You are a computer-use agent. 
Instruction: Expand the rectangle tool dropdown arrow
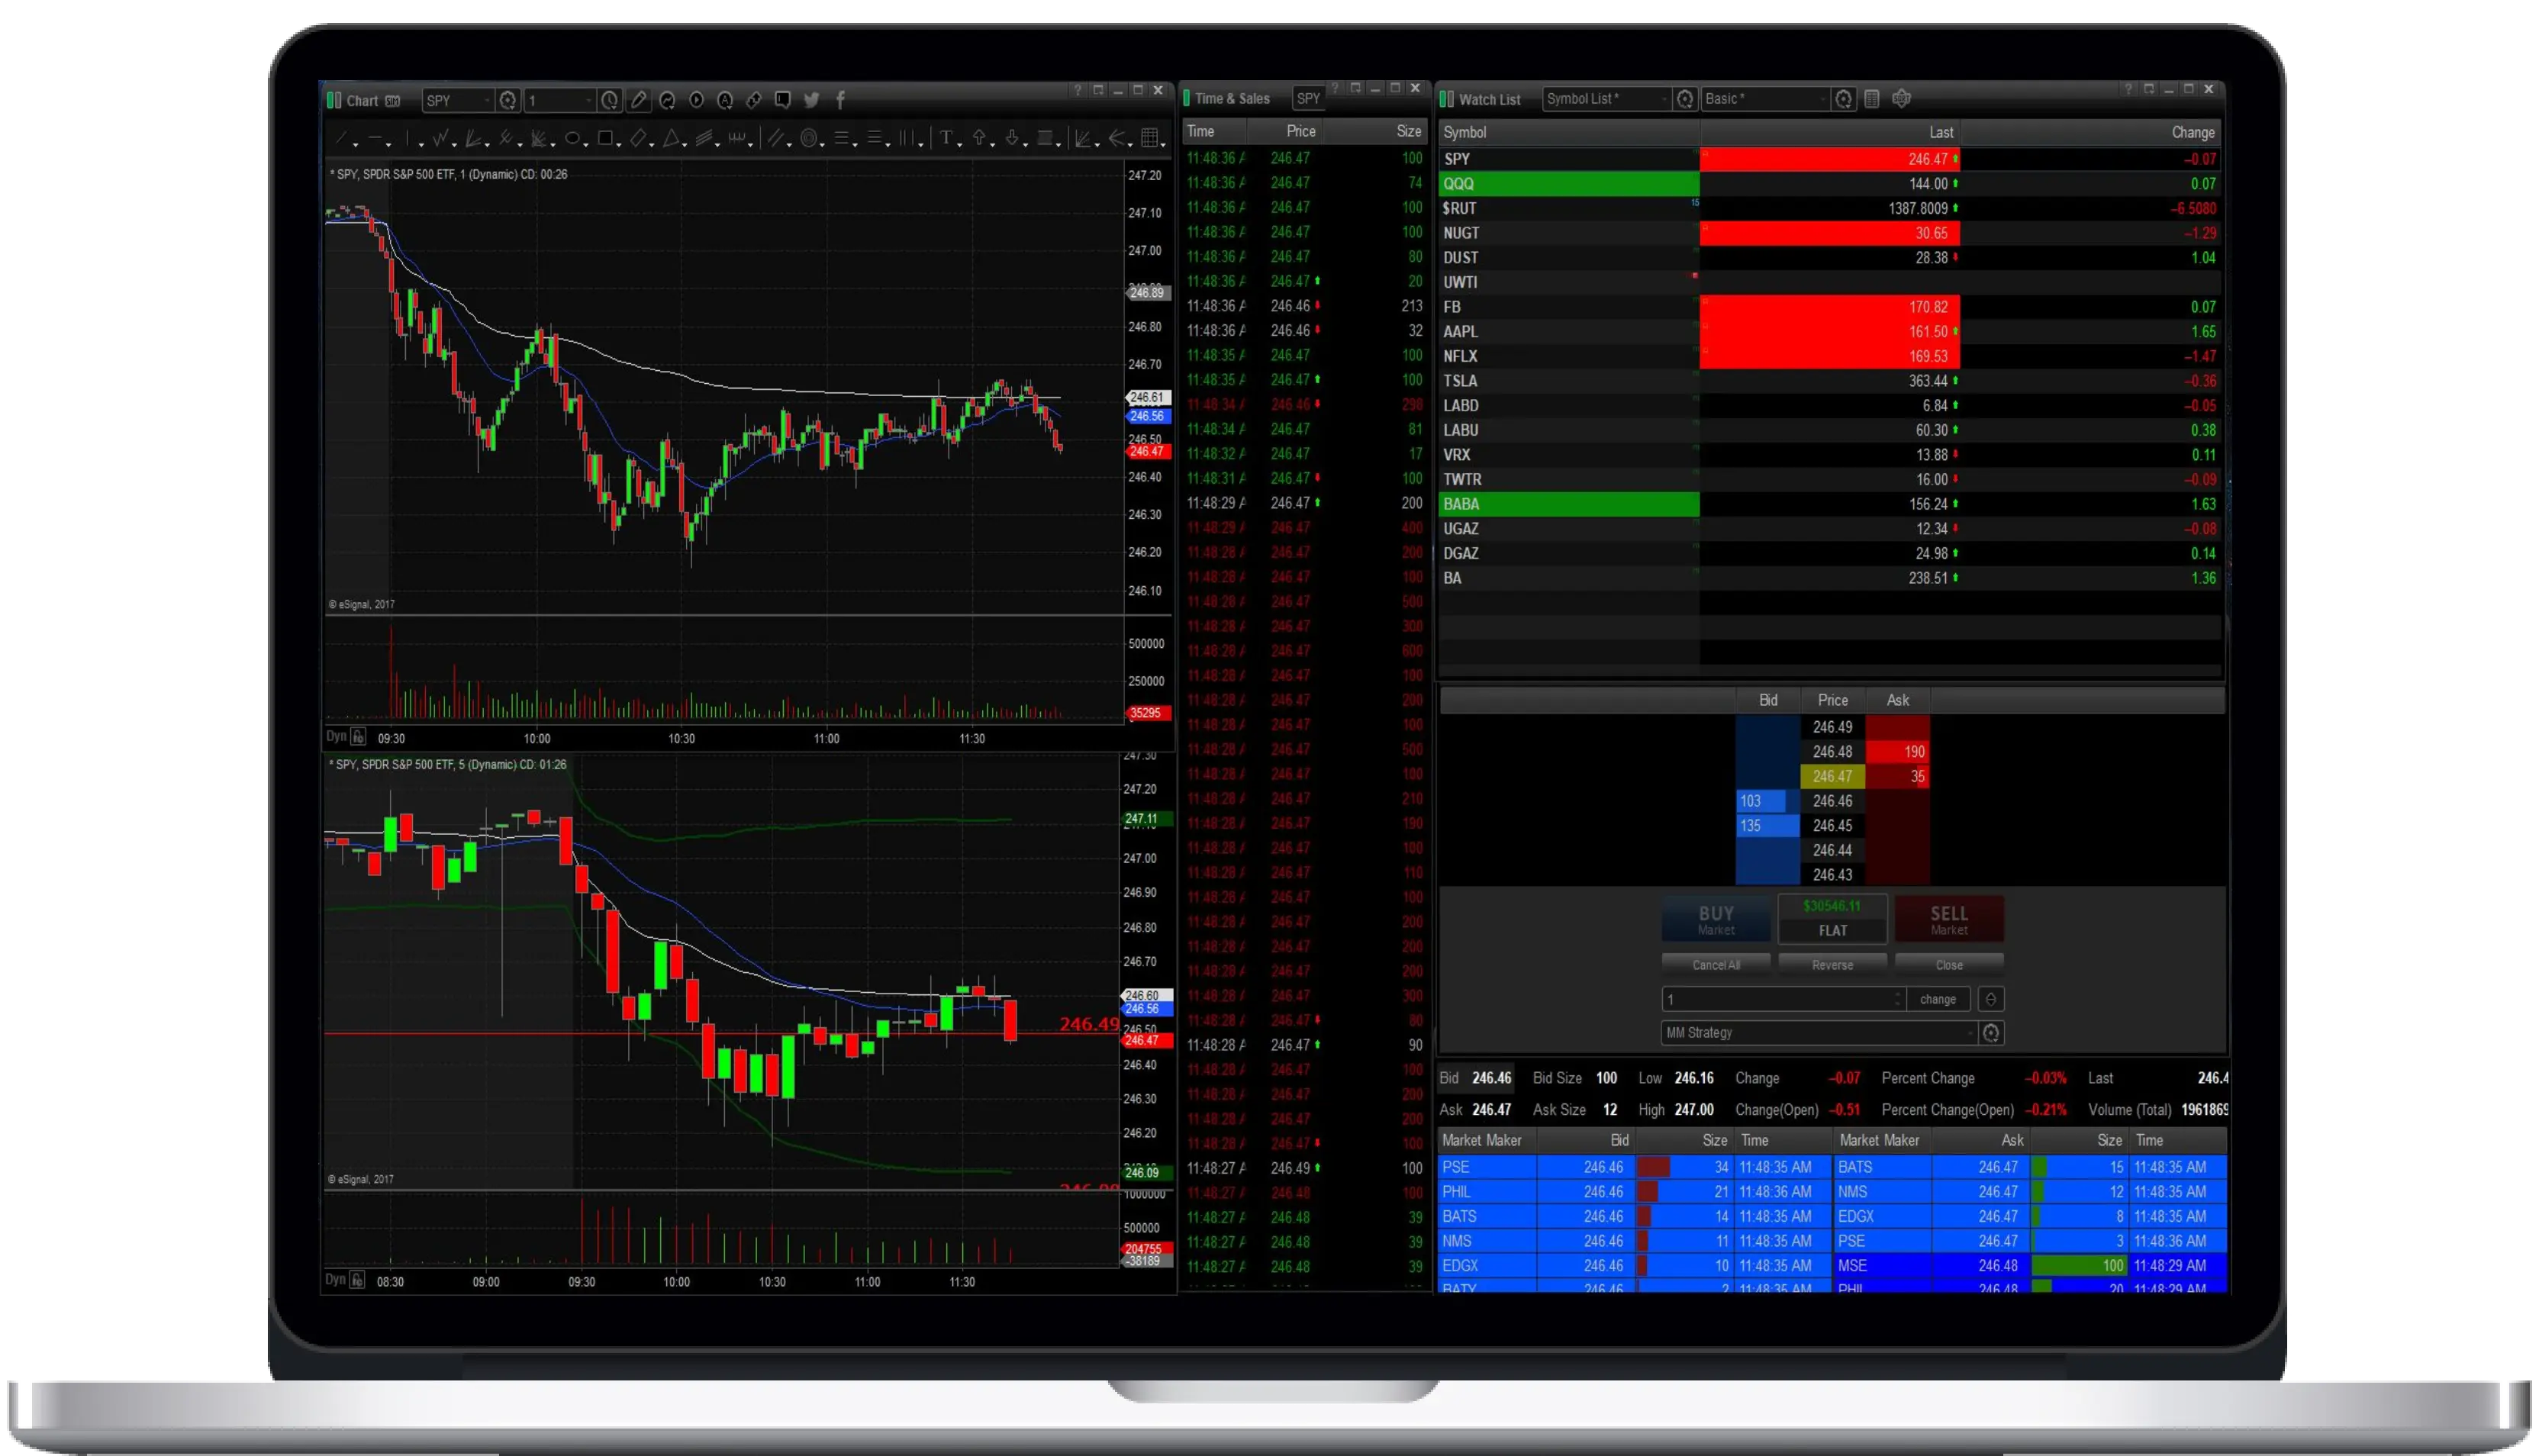pyautogui.click(x=619, y=145)
